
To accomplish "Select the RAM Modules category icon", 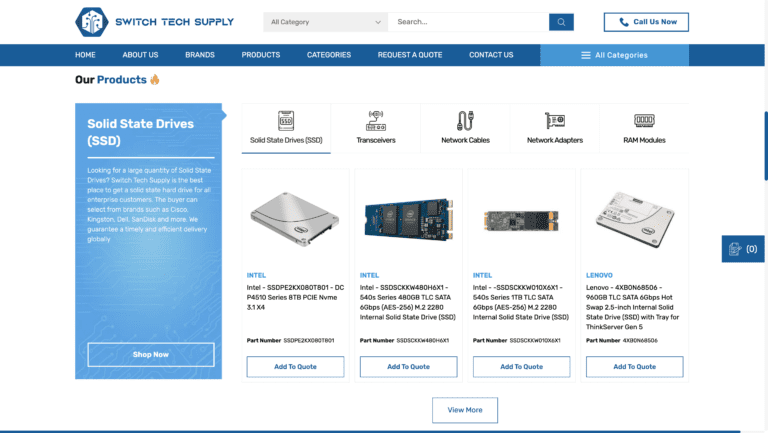I will (x=644, y=121).
